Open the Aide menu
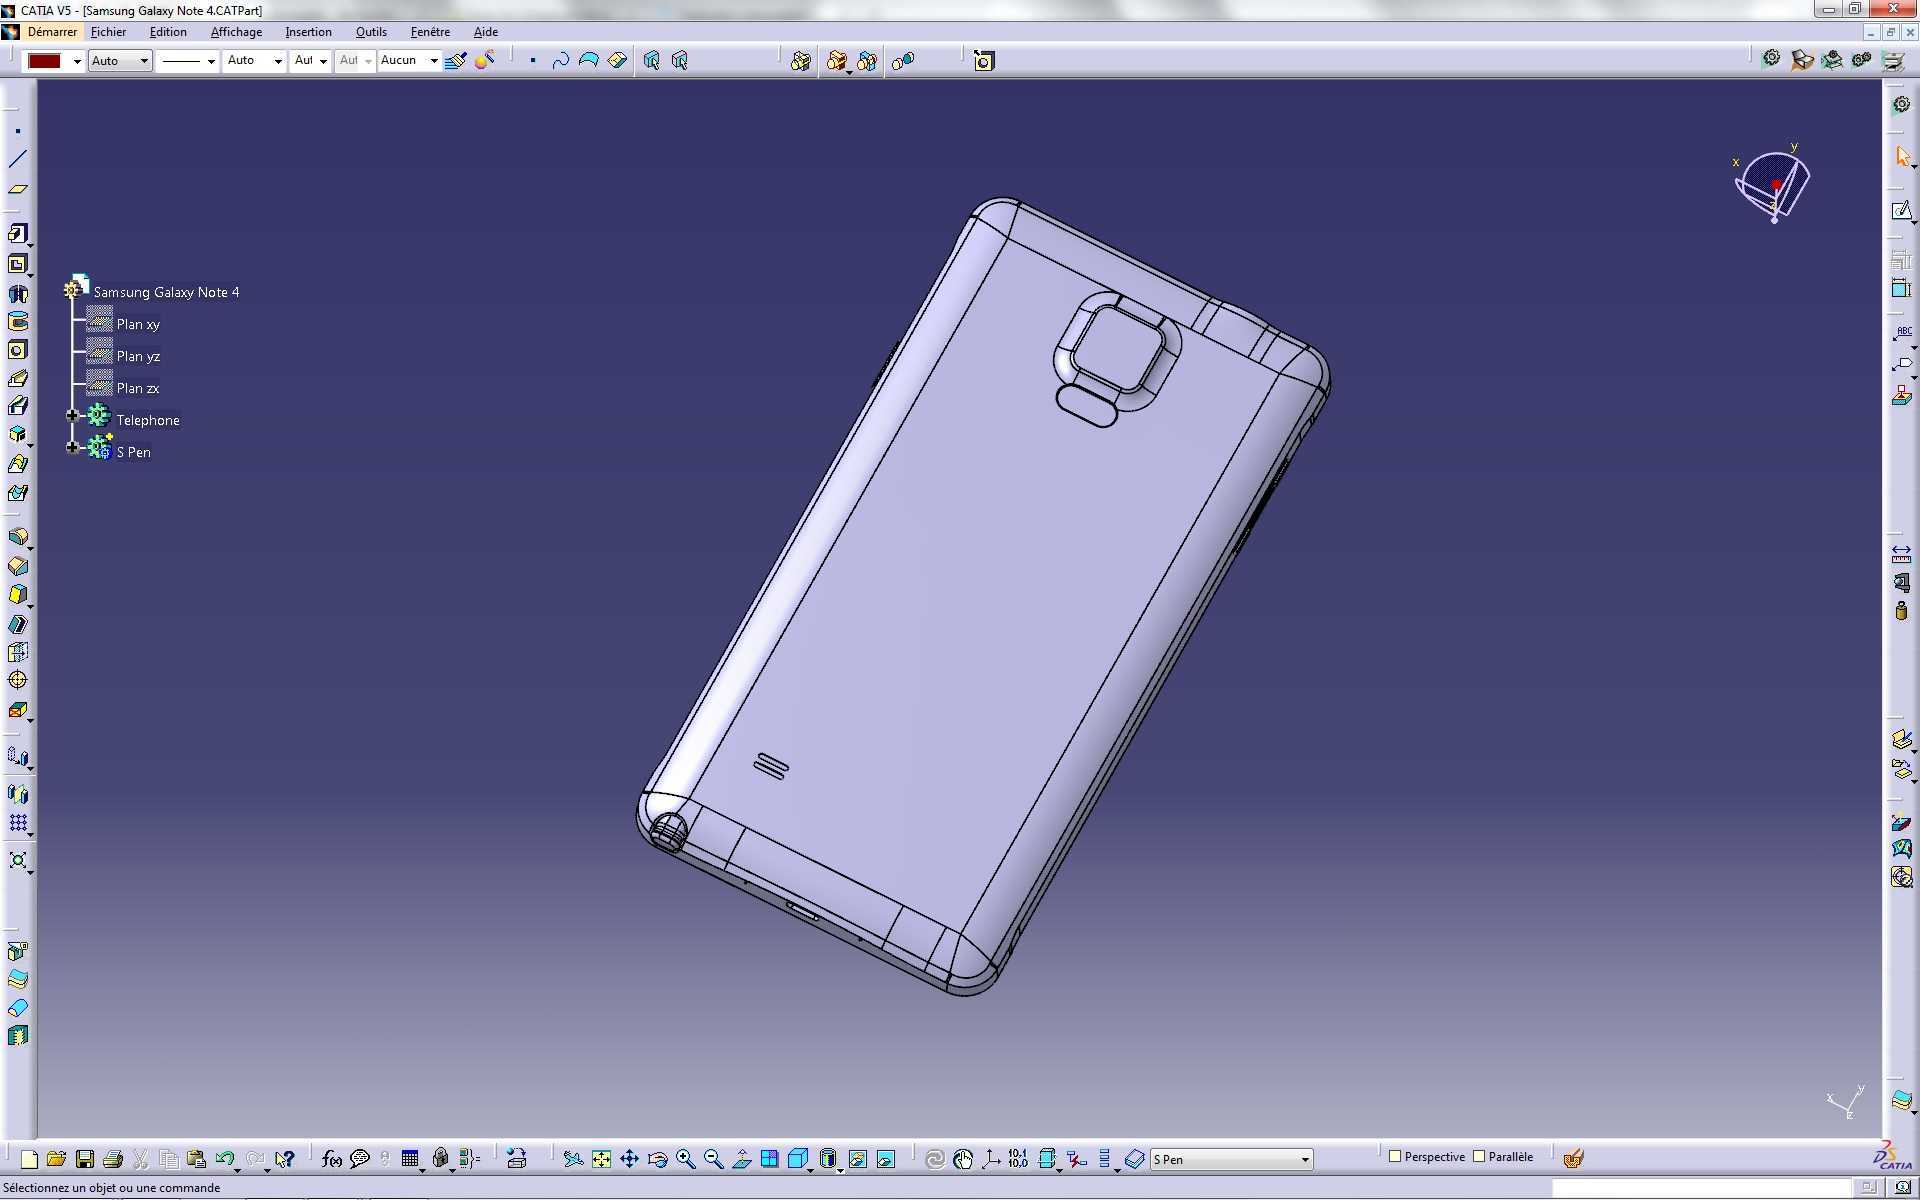 [x=485, y=32]
